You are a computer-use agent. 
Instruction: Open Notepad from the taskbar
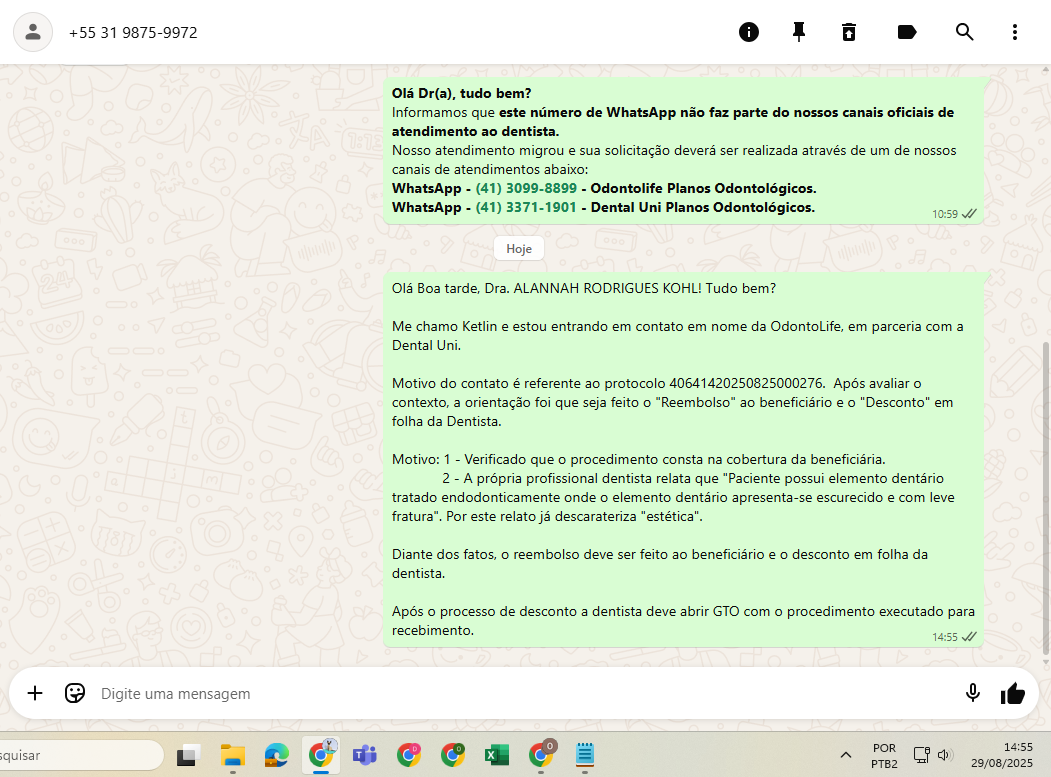(584, 756)
